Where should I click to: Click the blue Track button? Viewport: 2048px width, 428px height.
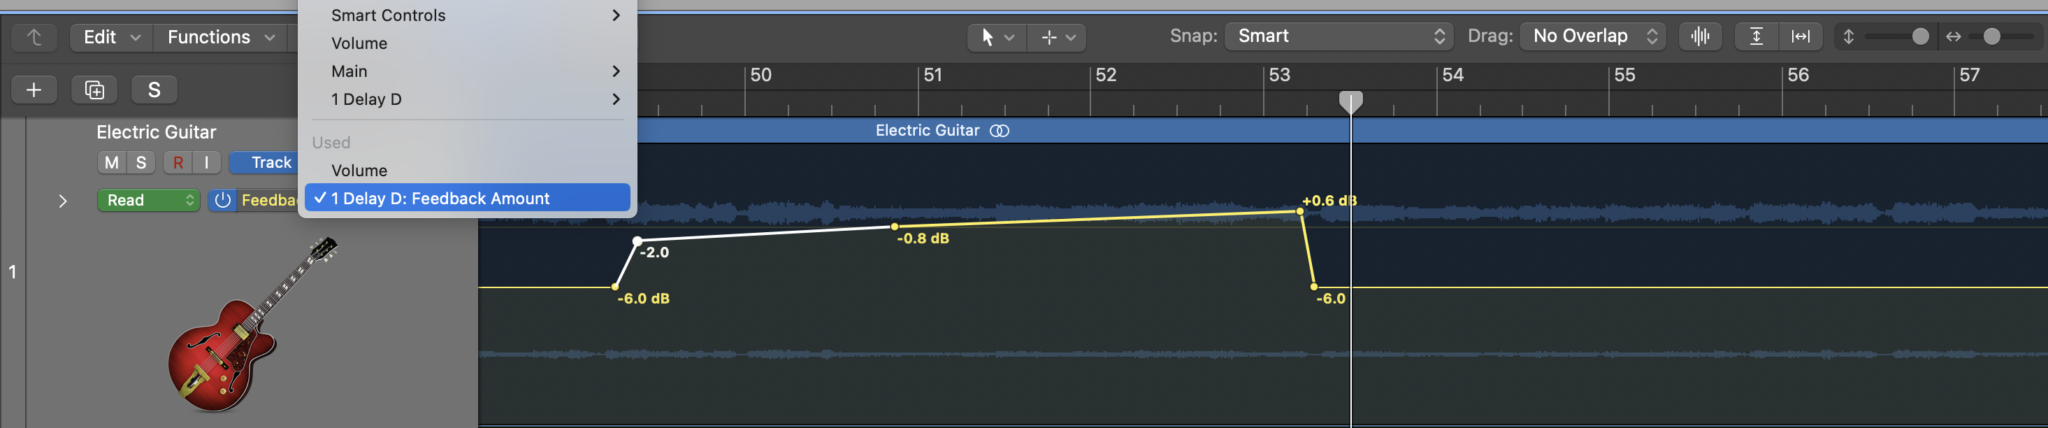[264, 162]
